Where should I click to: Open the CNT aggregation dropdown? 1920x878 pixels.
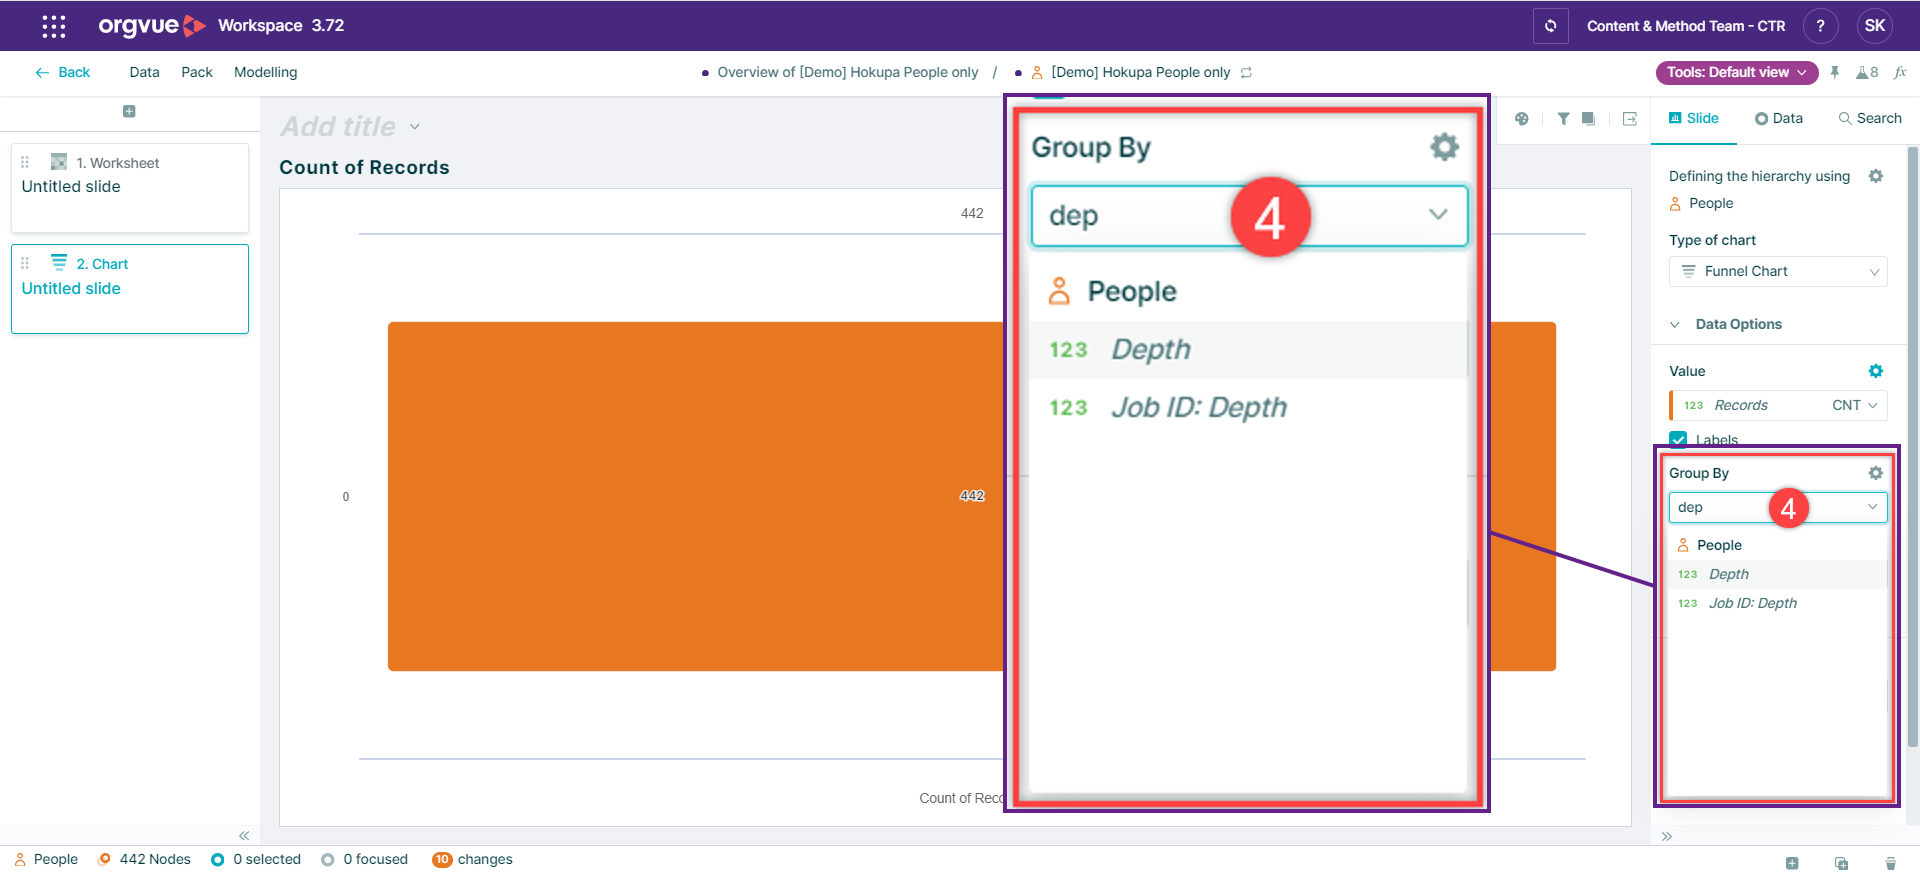pos(1854,405)
